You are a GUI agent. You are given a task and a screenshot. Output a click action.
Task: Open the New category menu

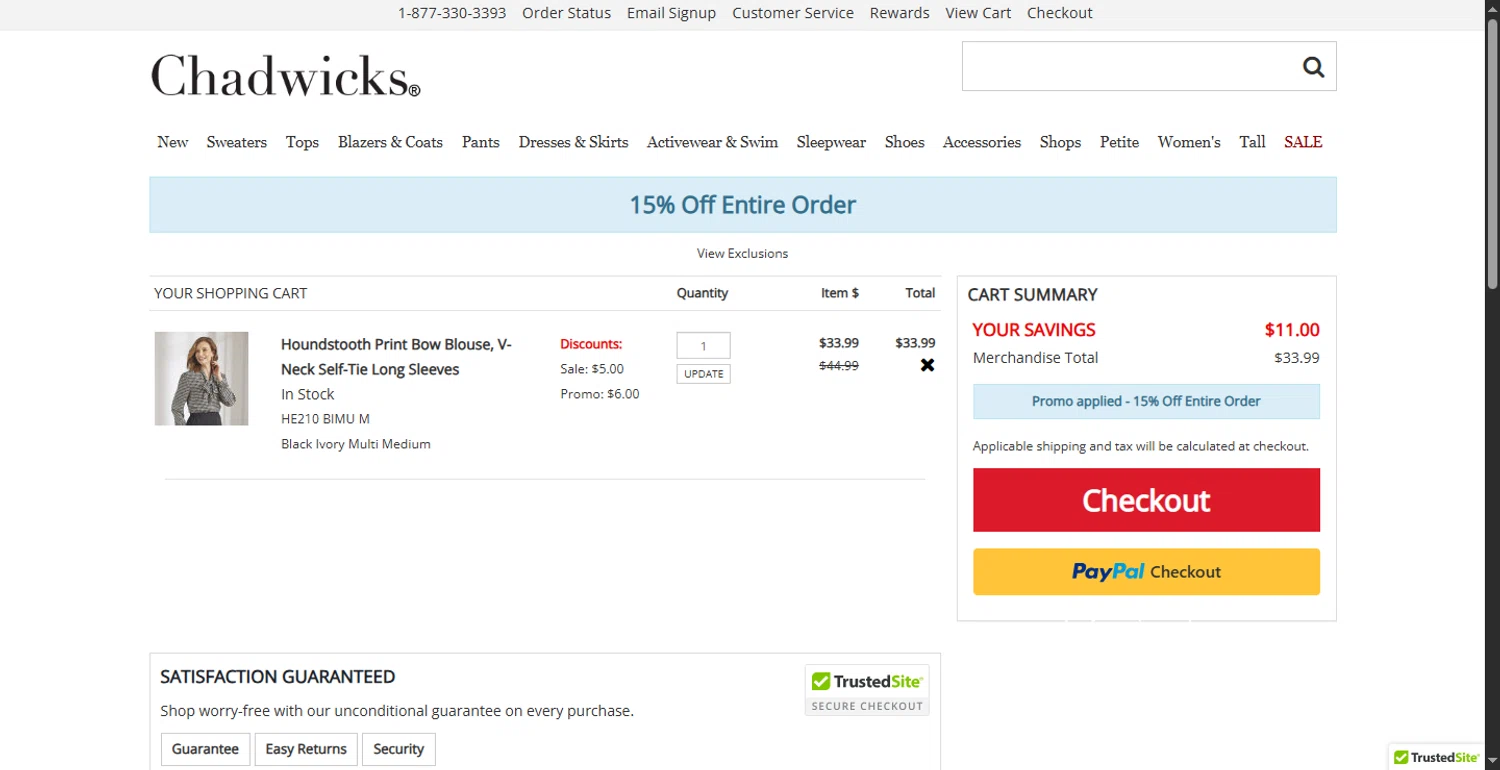click(173, 142)
